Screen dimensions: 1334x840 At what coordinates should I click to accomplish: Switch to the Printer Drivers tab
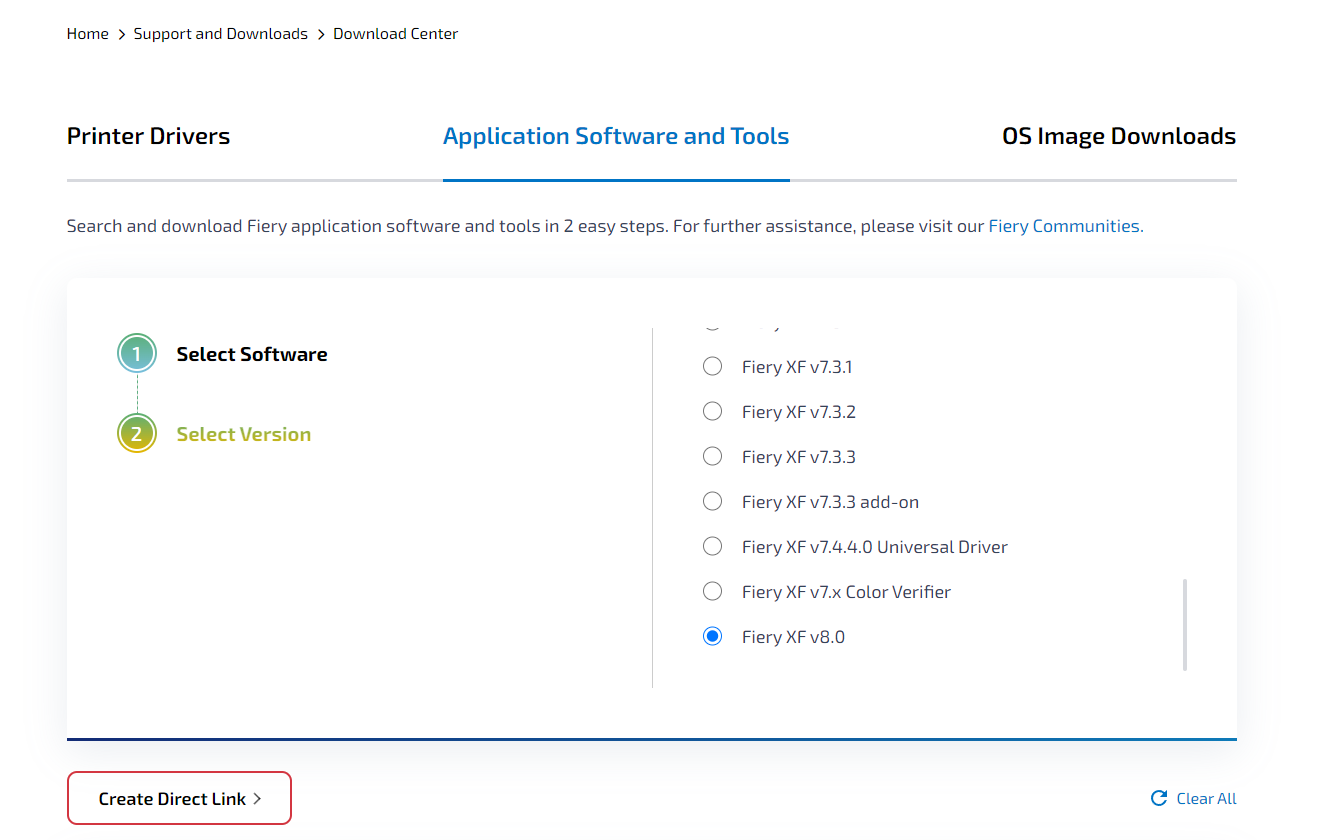(x=148, y=137)
